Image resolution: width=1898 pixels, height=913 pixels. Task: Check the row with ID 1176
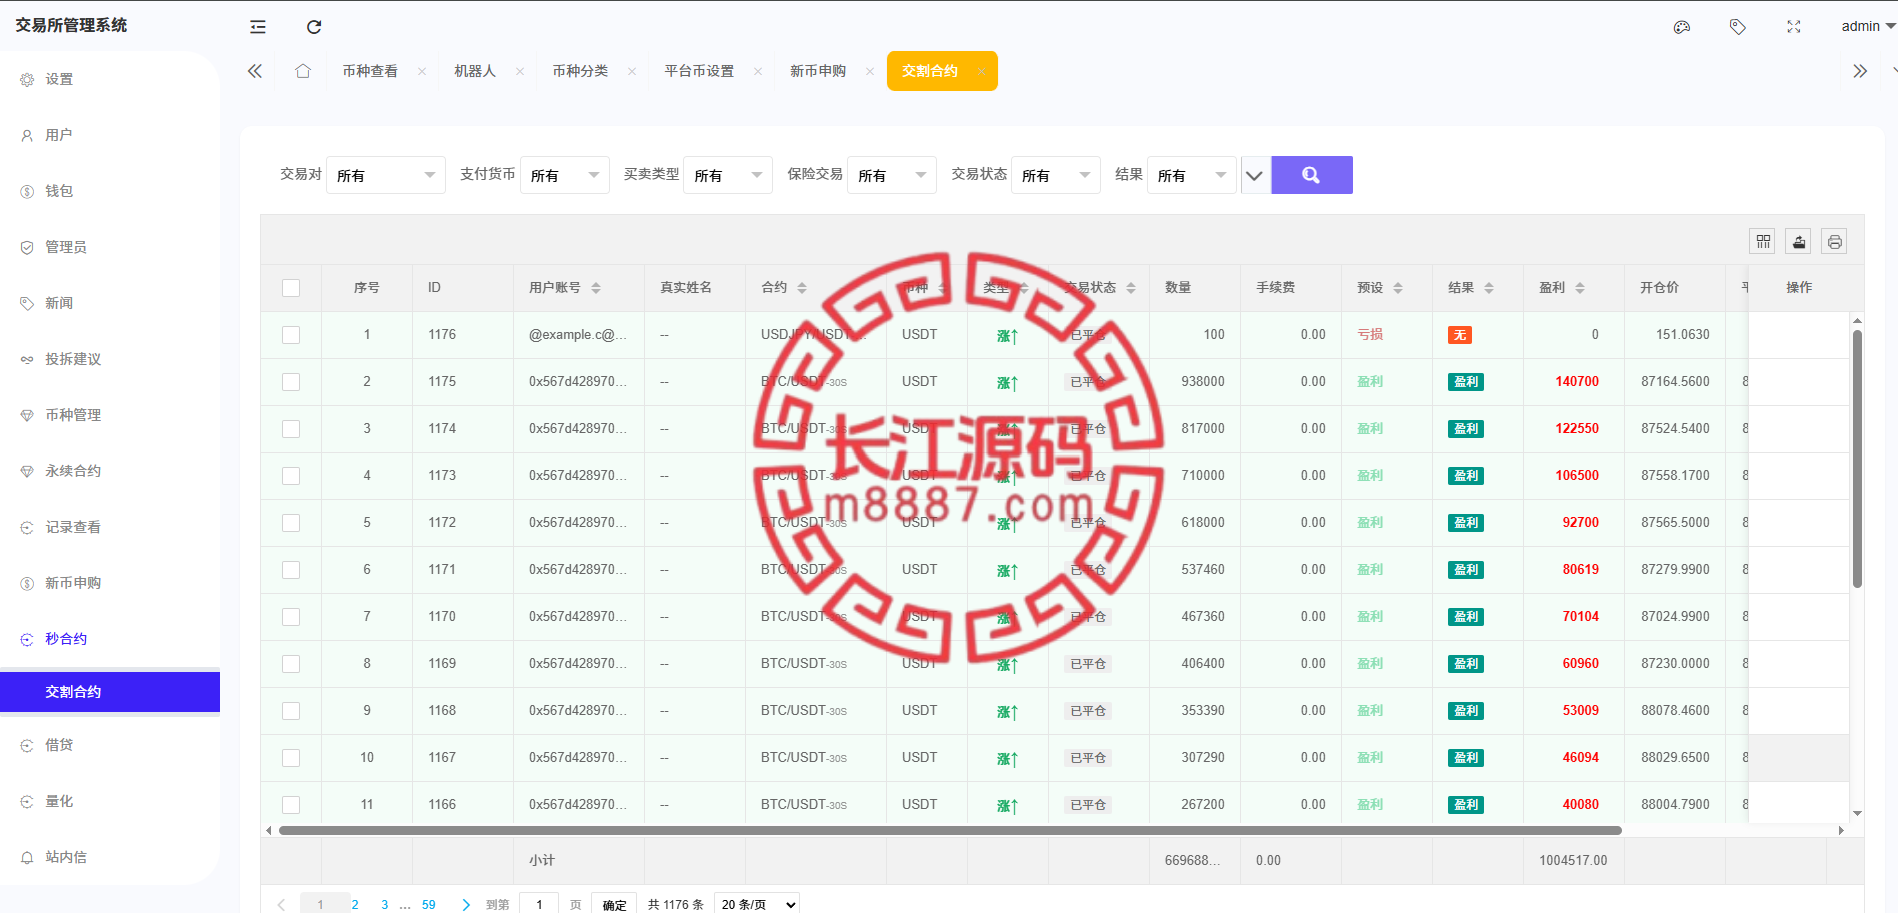pyautogui.click(x=291, y=335)
